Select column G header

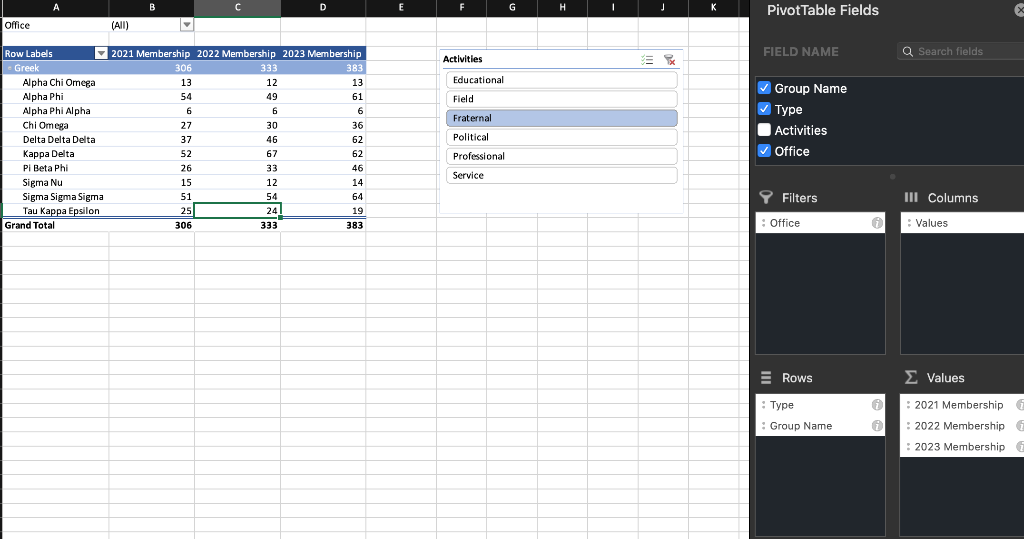(x=512, y=8)
